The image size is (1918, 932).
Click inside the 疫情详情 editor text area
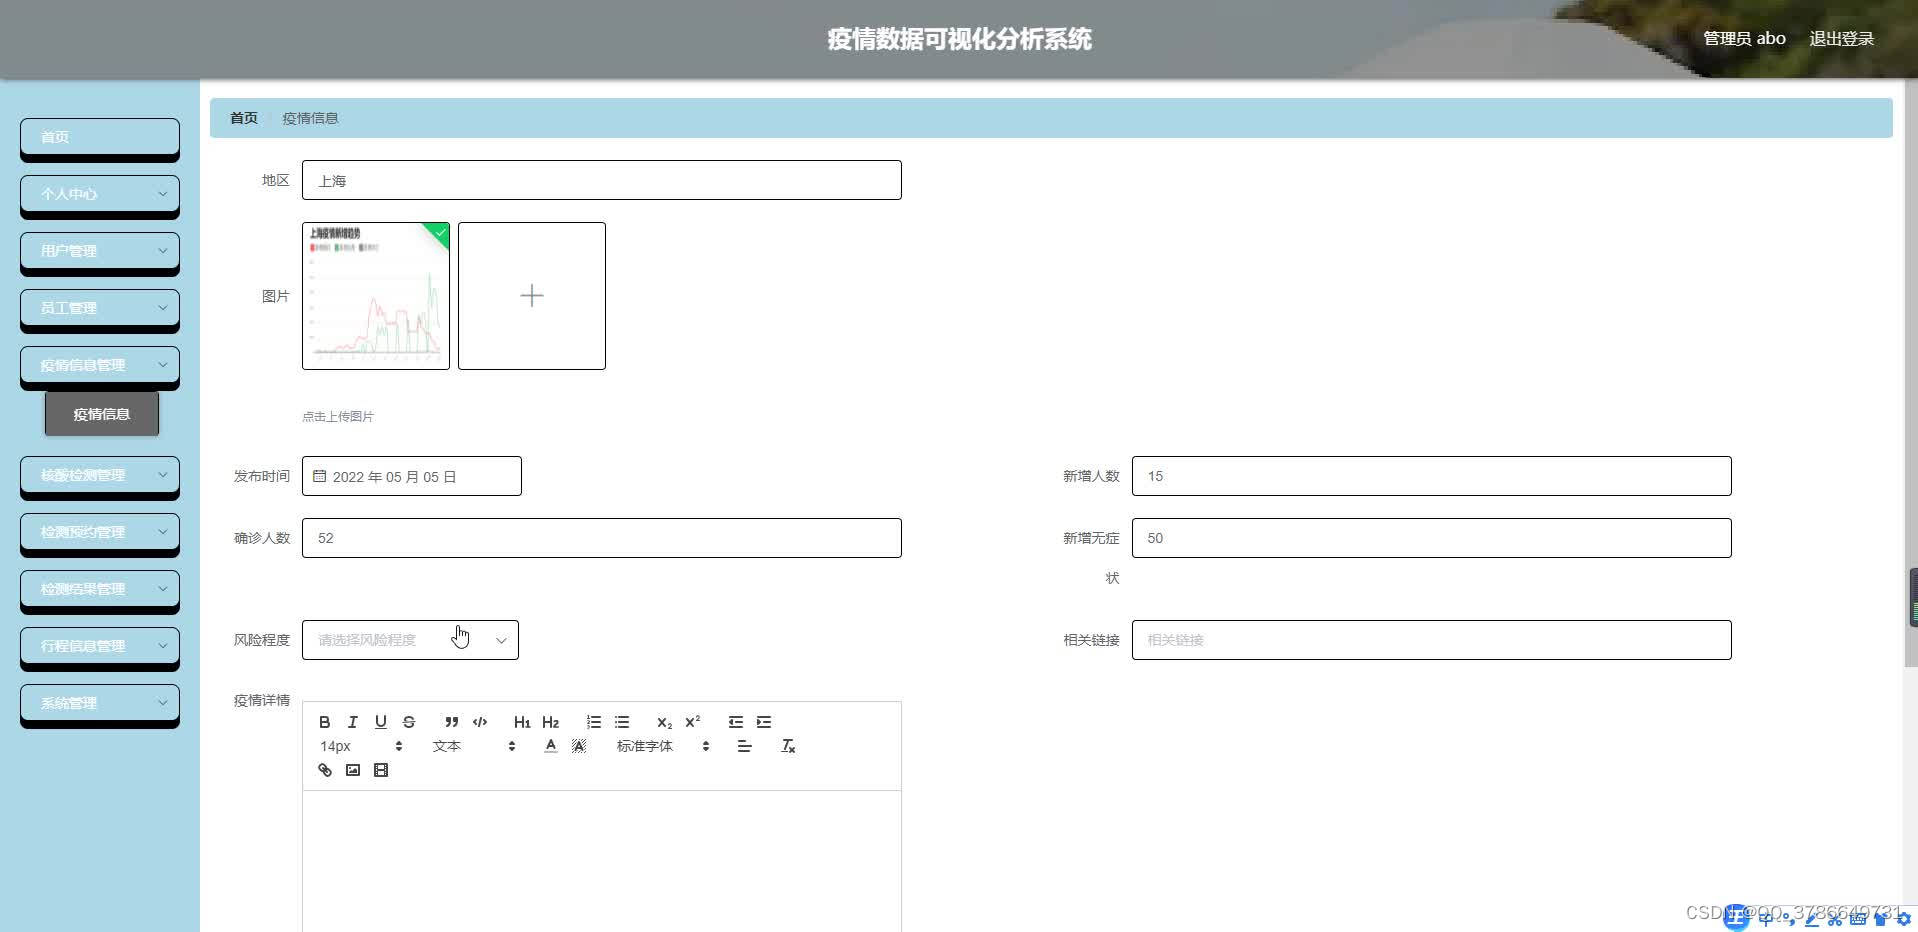pyautogui.click(x=602, y=861)
